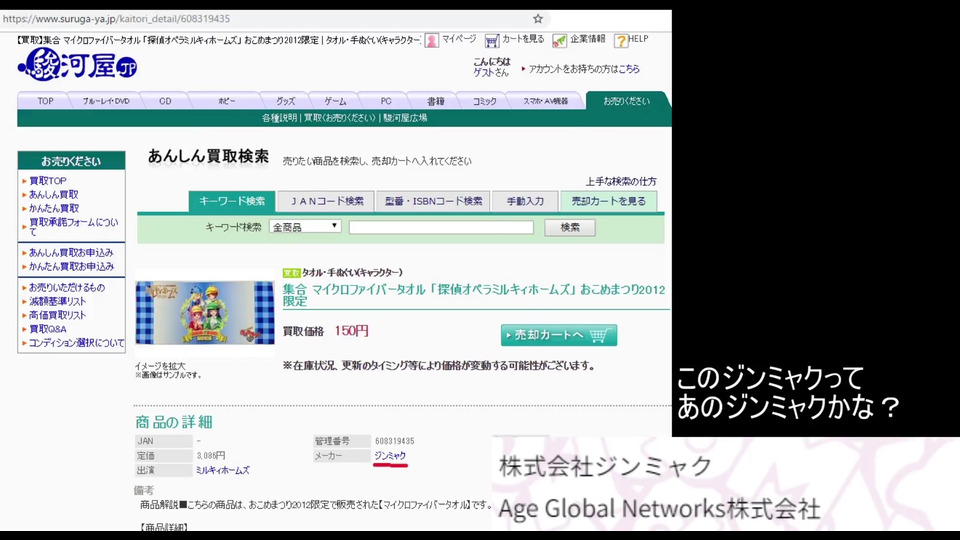Click the お売りいただけるもの sidebar link
Image resolution: width=960 pixels, height=540 pixels.
67,287
